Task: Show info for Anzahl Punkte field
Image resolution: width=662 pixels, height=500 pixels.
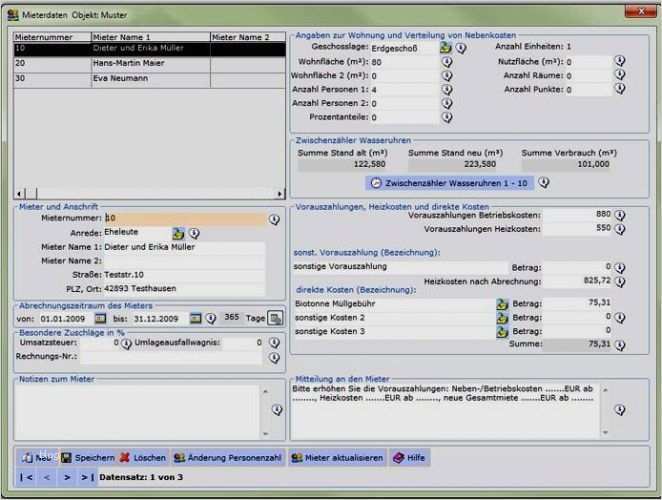Action: (x=620, y=89)
